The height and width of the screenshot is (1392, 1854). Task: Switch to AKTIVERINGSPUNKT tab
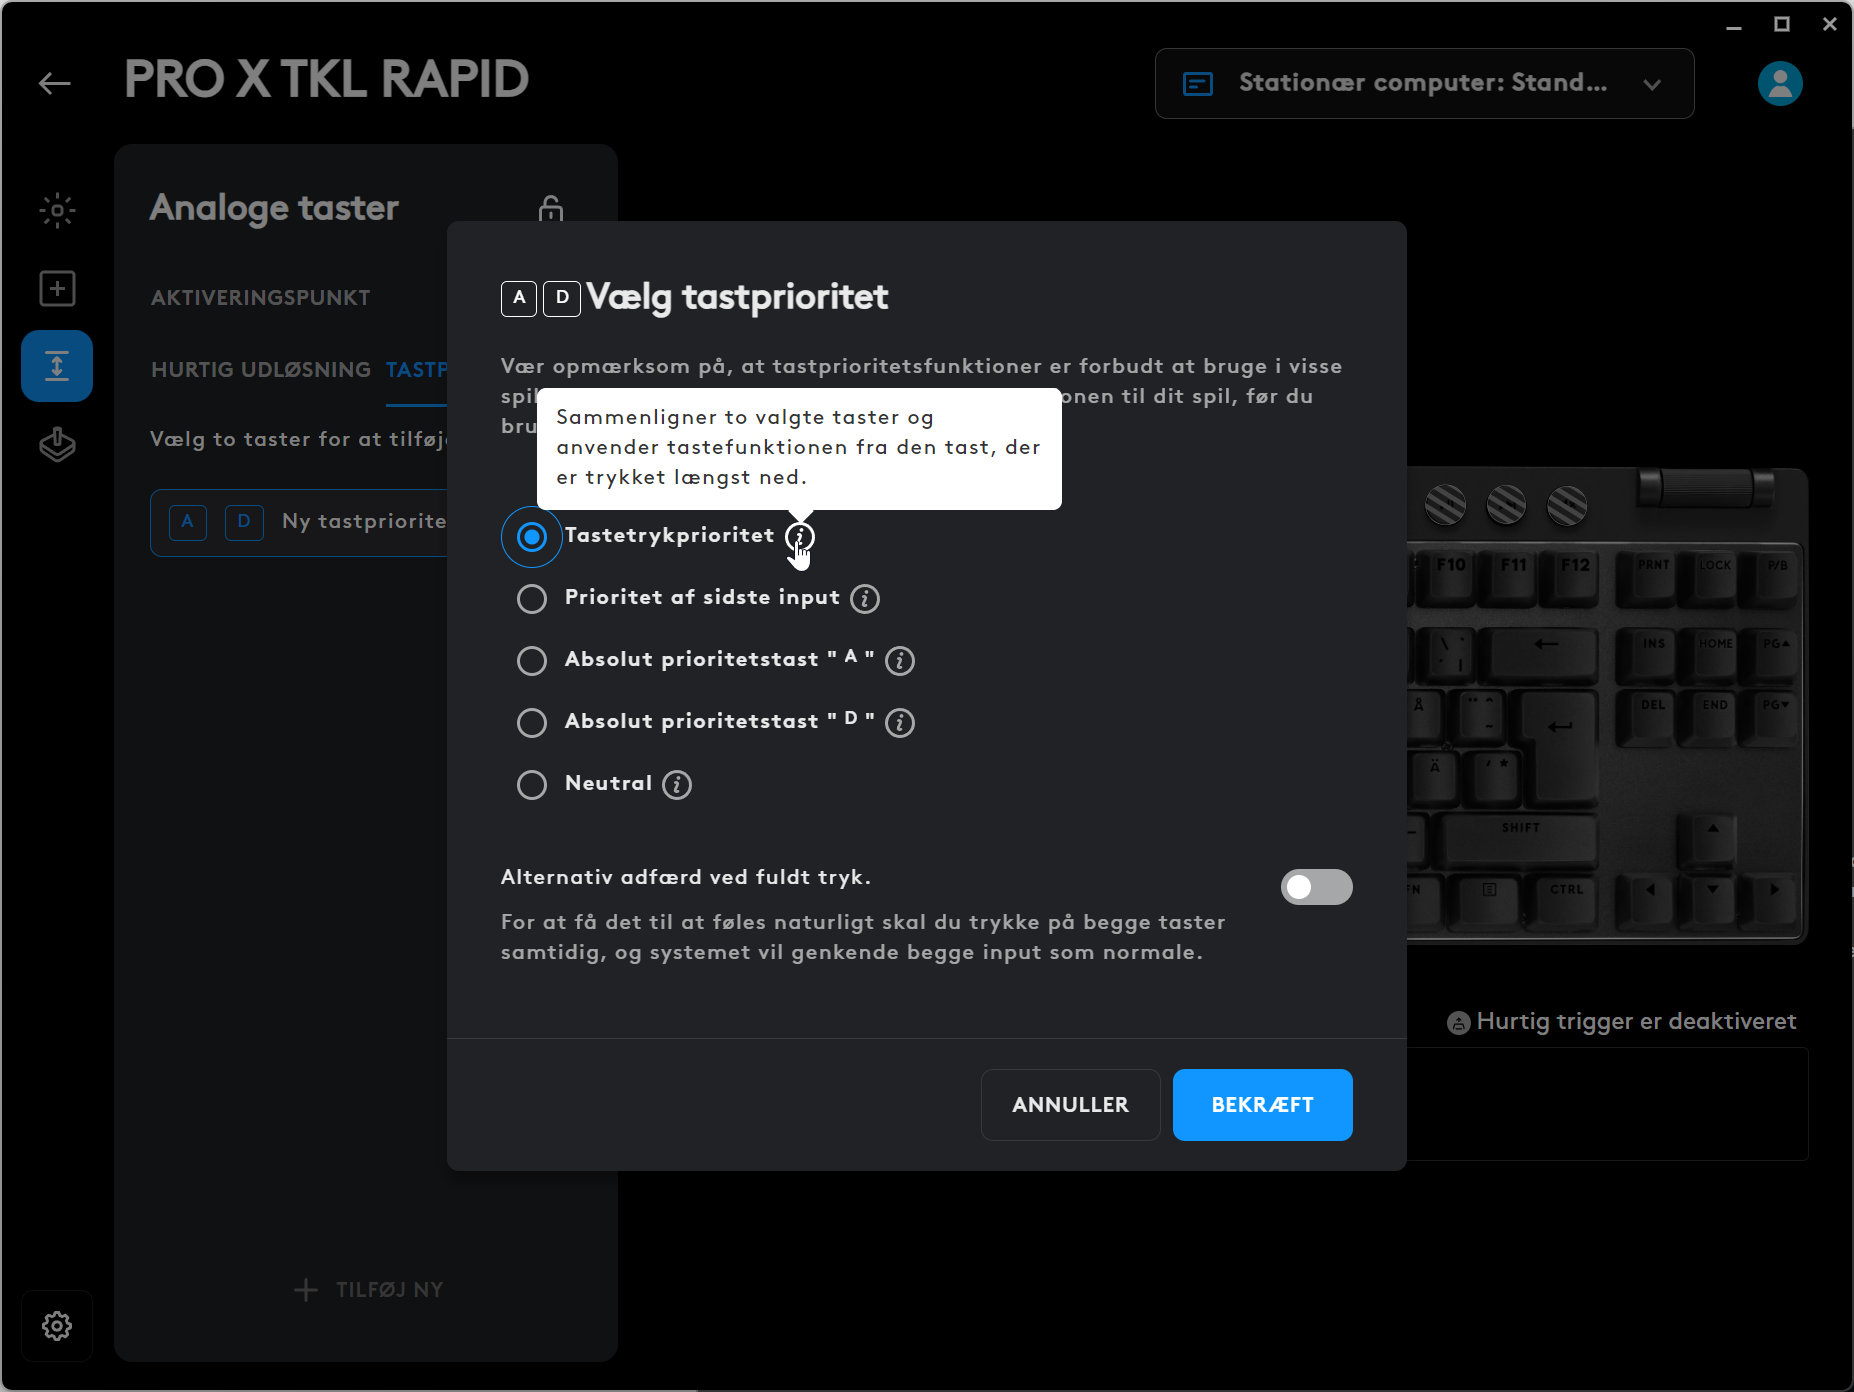click(x=260, y=298)
